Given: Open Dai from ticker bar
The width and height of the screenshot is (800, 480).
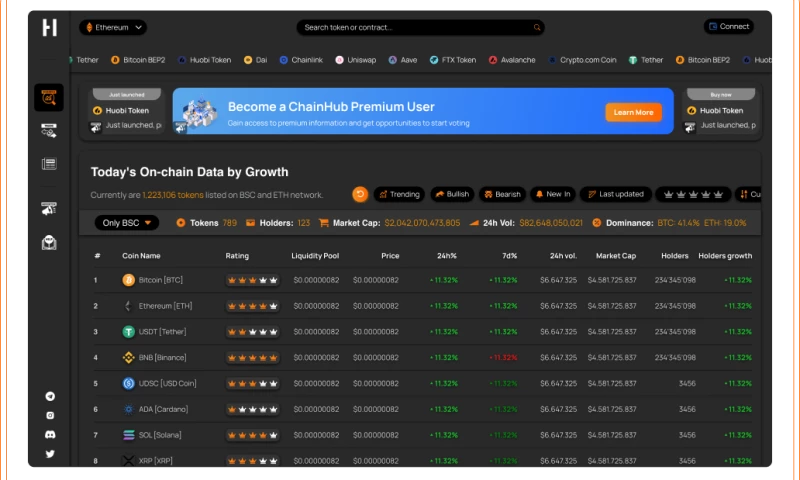Looking at the screenshot, I should tap(256, 60).
